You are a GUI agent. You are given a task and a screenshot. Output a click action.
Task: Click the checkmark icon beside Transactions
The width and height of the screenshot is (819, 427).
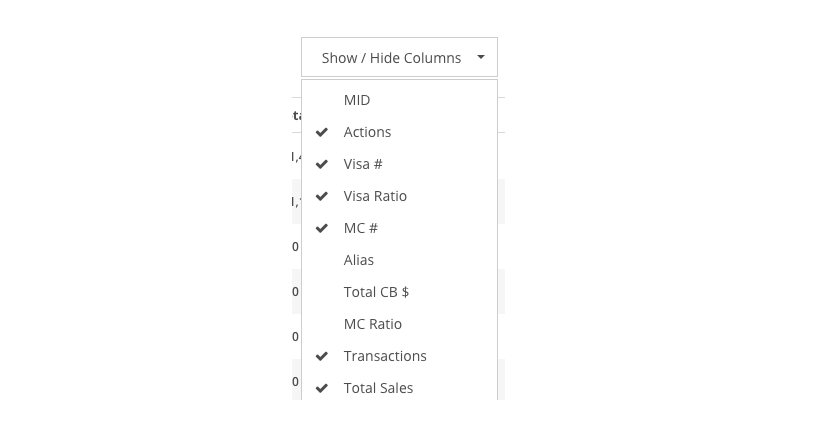322,356
